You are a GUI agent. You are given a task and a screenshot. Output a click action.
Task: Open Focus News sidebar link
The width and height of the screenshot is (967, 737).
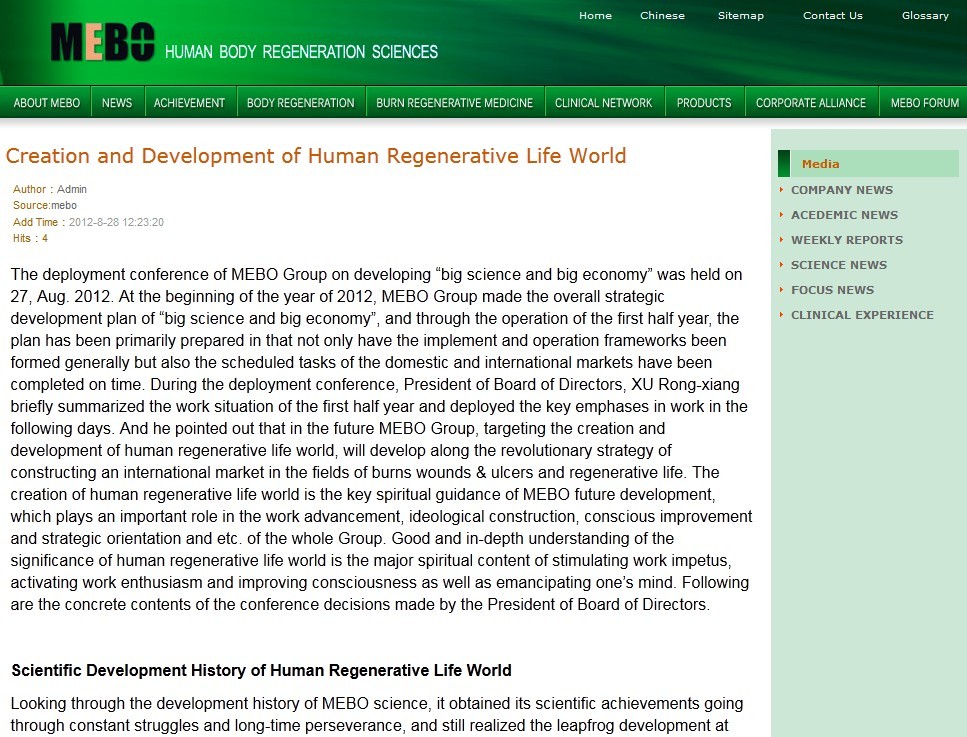click(832, 290)
